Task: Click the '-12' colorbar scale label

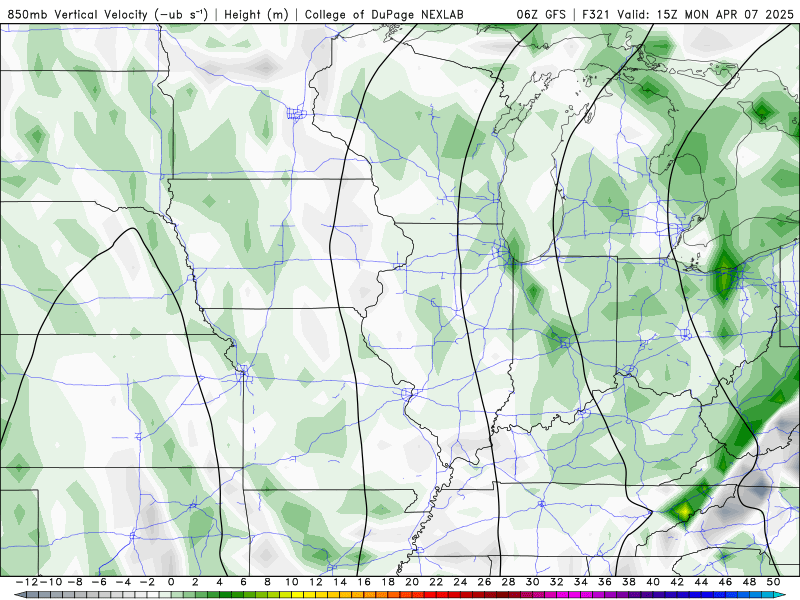Action: (26, 582)
